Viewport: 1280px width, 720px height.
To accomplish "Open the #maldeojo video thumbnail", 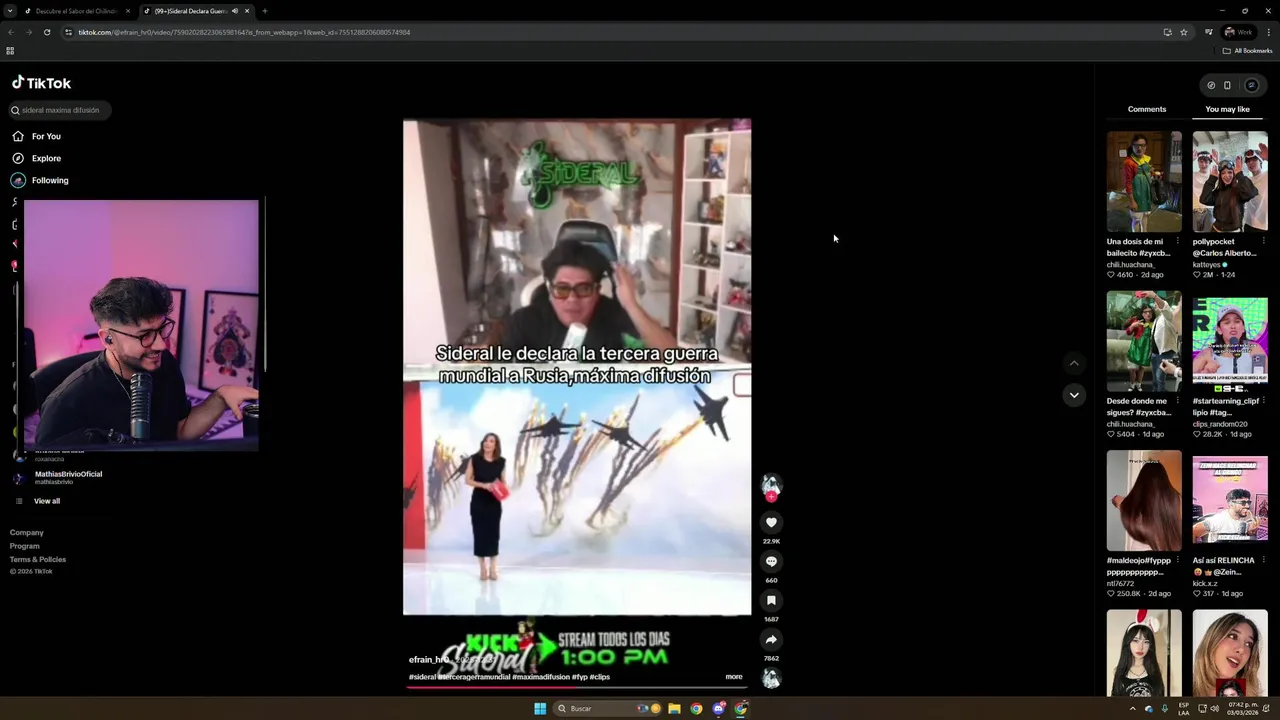I will (1144, 500).
